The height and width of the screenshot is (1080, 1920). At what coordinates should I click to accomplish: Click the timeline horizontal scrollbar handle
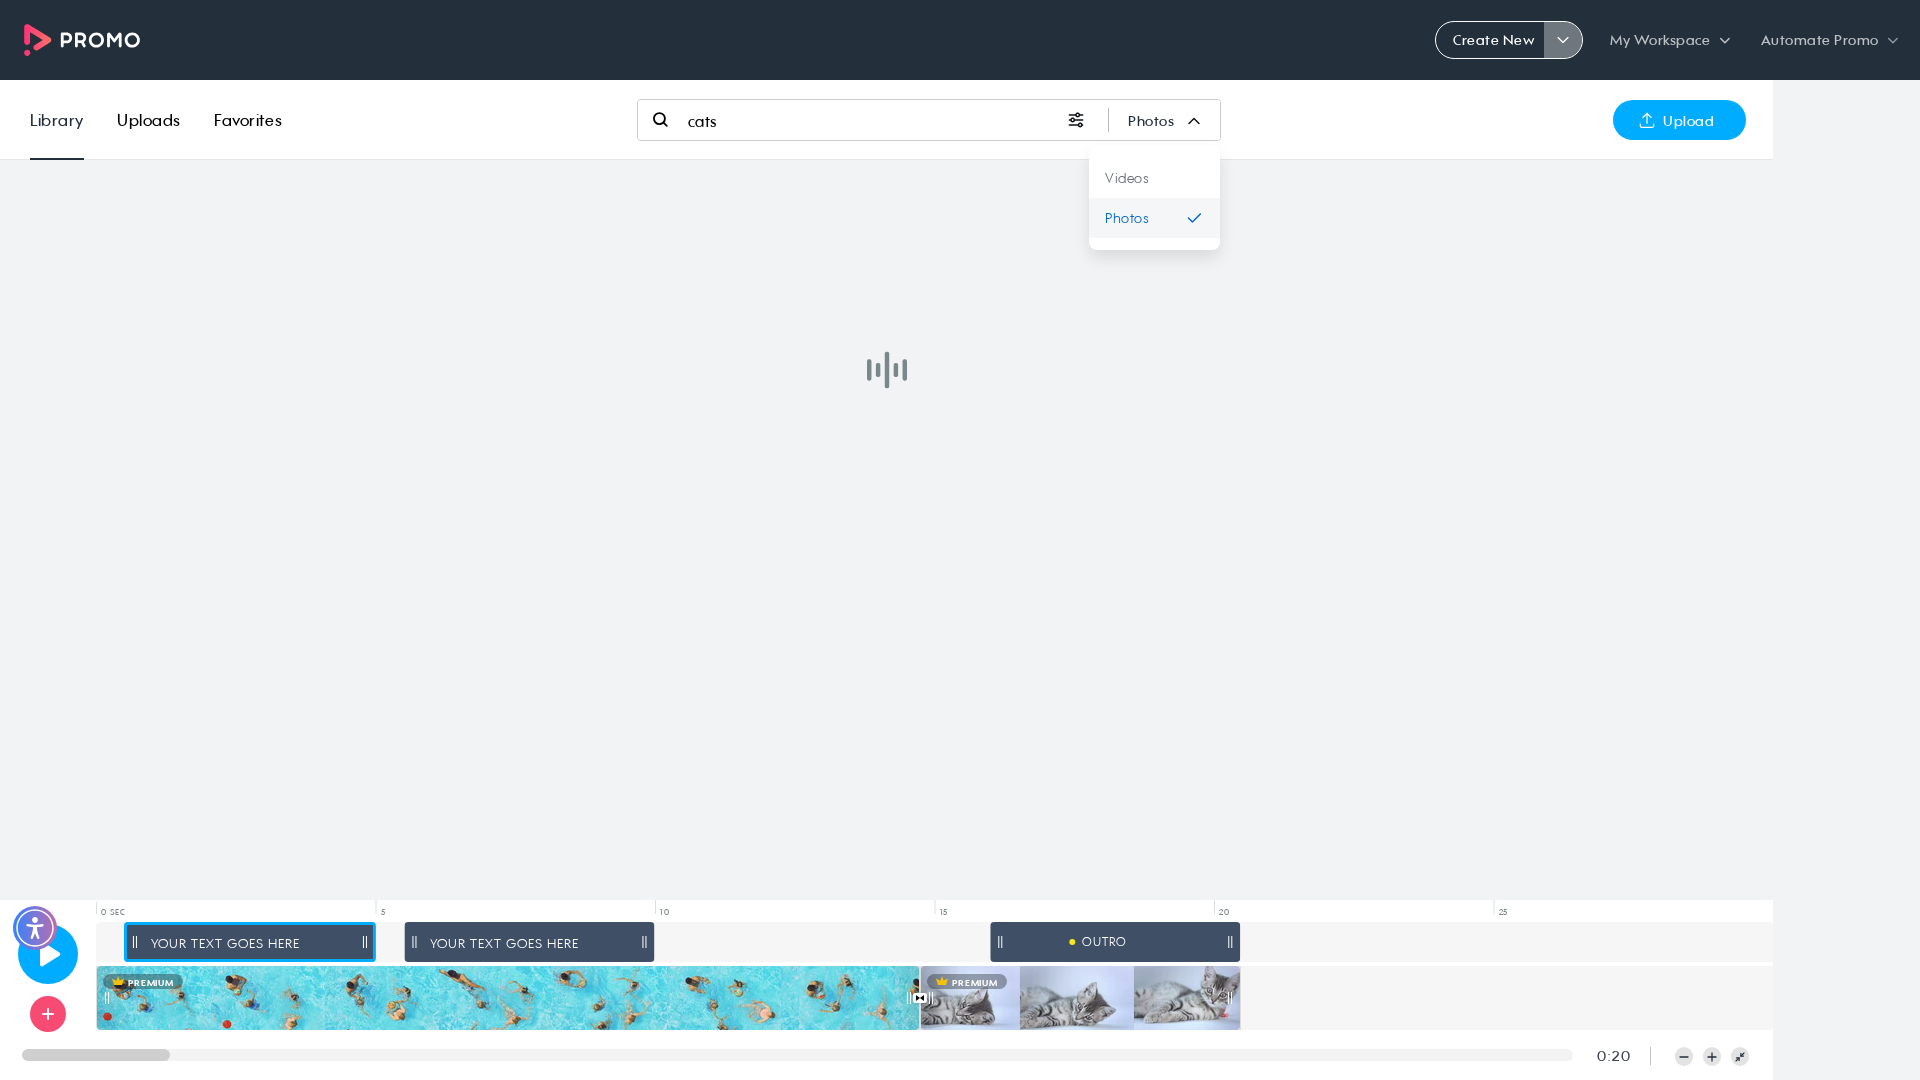(x=96, y=1055)
